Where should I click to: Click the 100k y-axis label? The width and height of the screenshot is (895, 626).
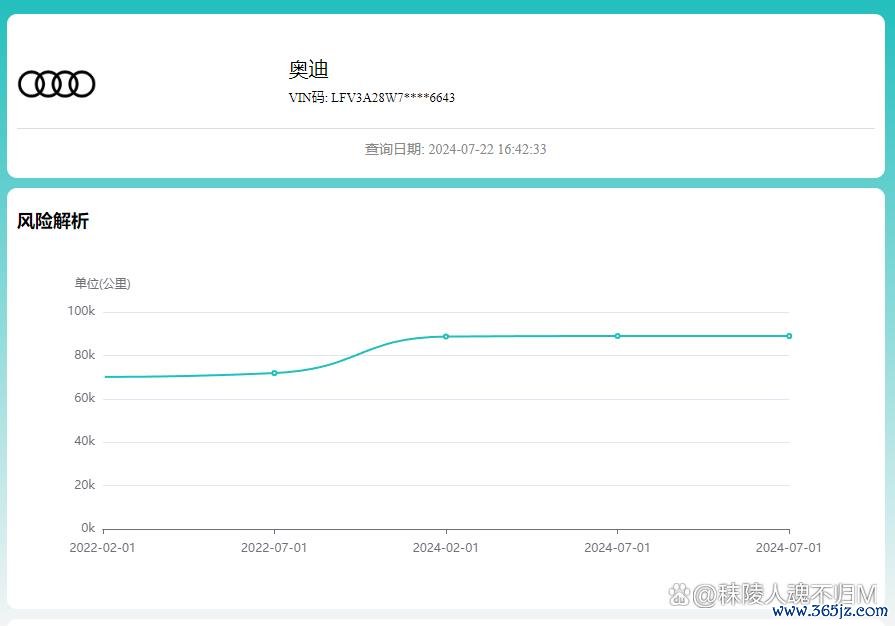[x=81, y=311]
